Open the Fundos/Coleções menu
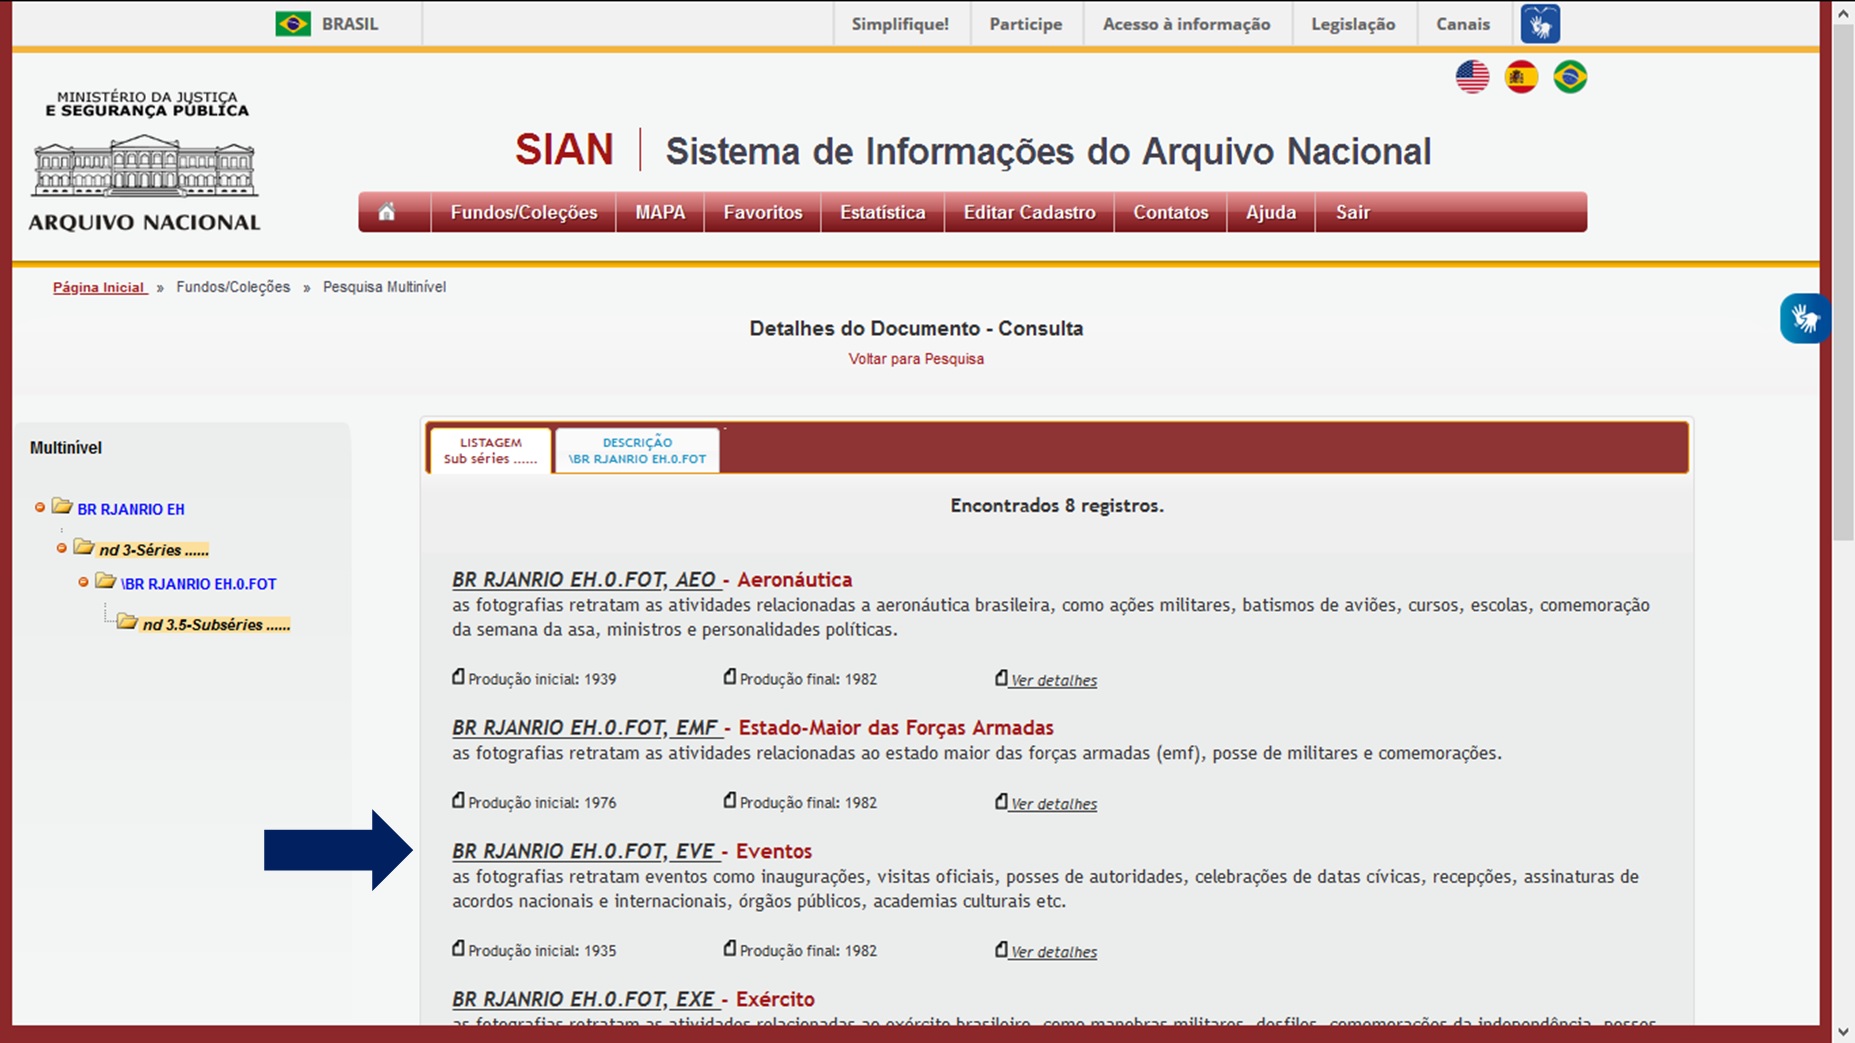The width and height of the screenshot is (1855, 1043). [524, 211]
